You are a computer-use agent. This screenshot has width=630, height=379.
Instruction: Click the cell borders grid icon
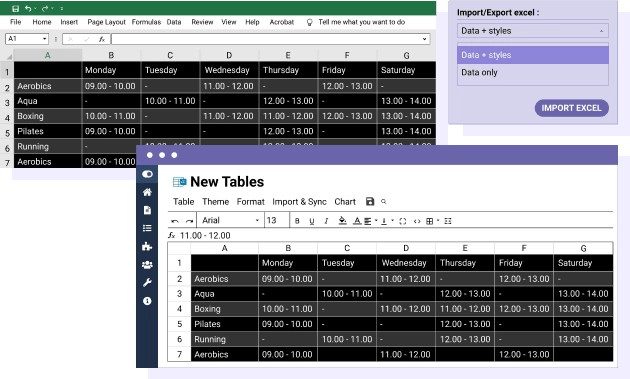click(x=430, y=221)
